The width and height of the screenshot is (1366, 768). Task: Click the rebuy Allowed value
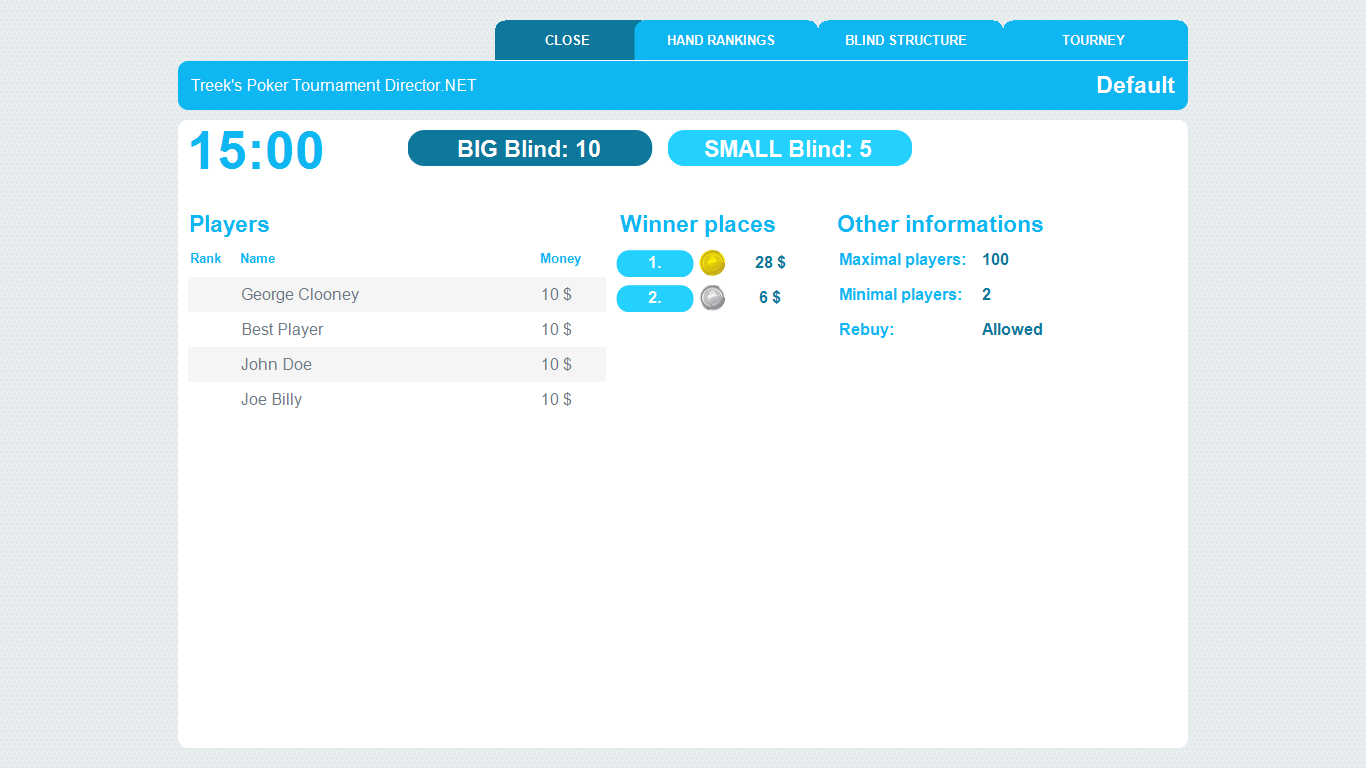[1012, 329]
